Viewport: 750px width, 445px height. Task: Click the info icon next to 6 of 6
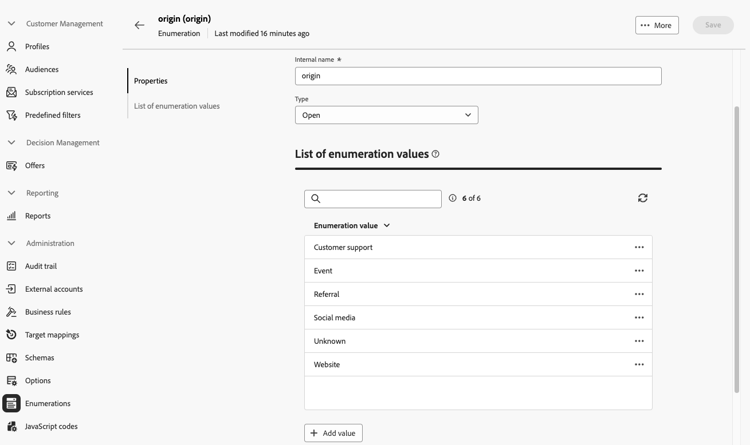pyautogui.click(x=453, y=198)
